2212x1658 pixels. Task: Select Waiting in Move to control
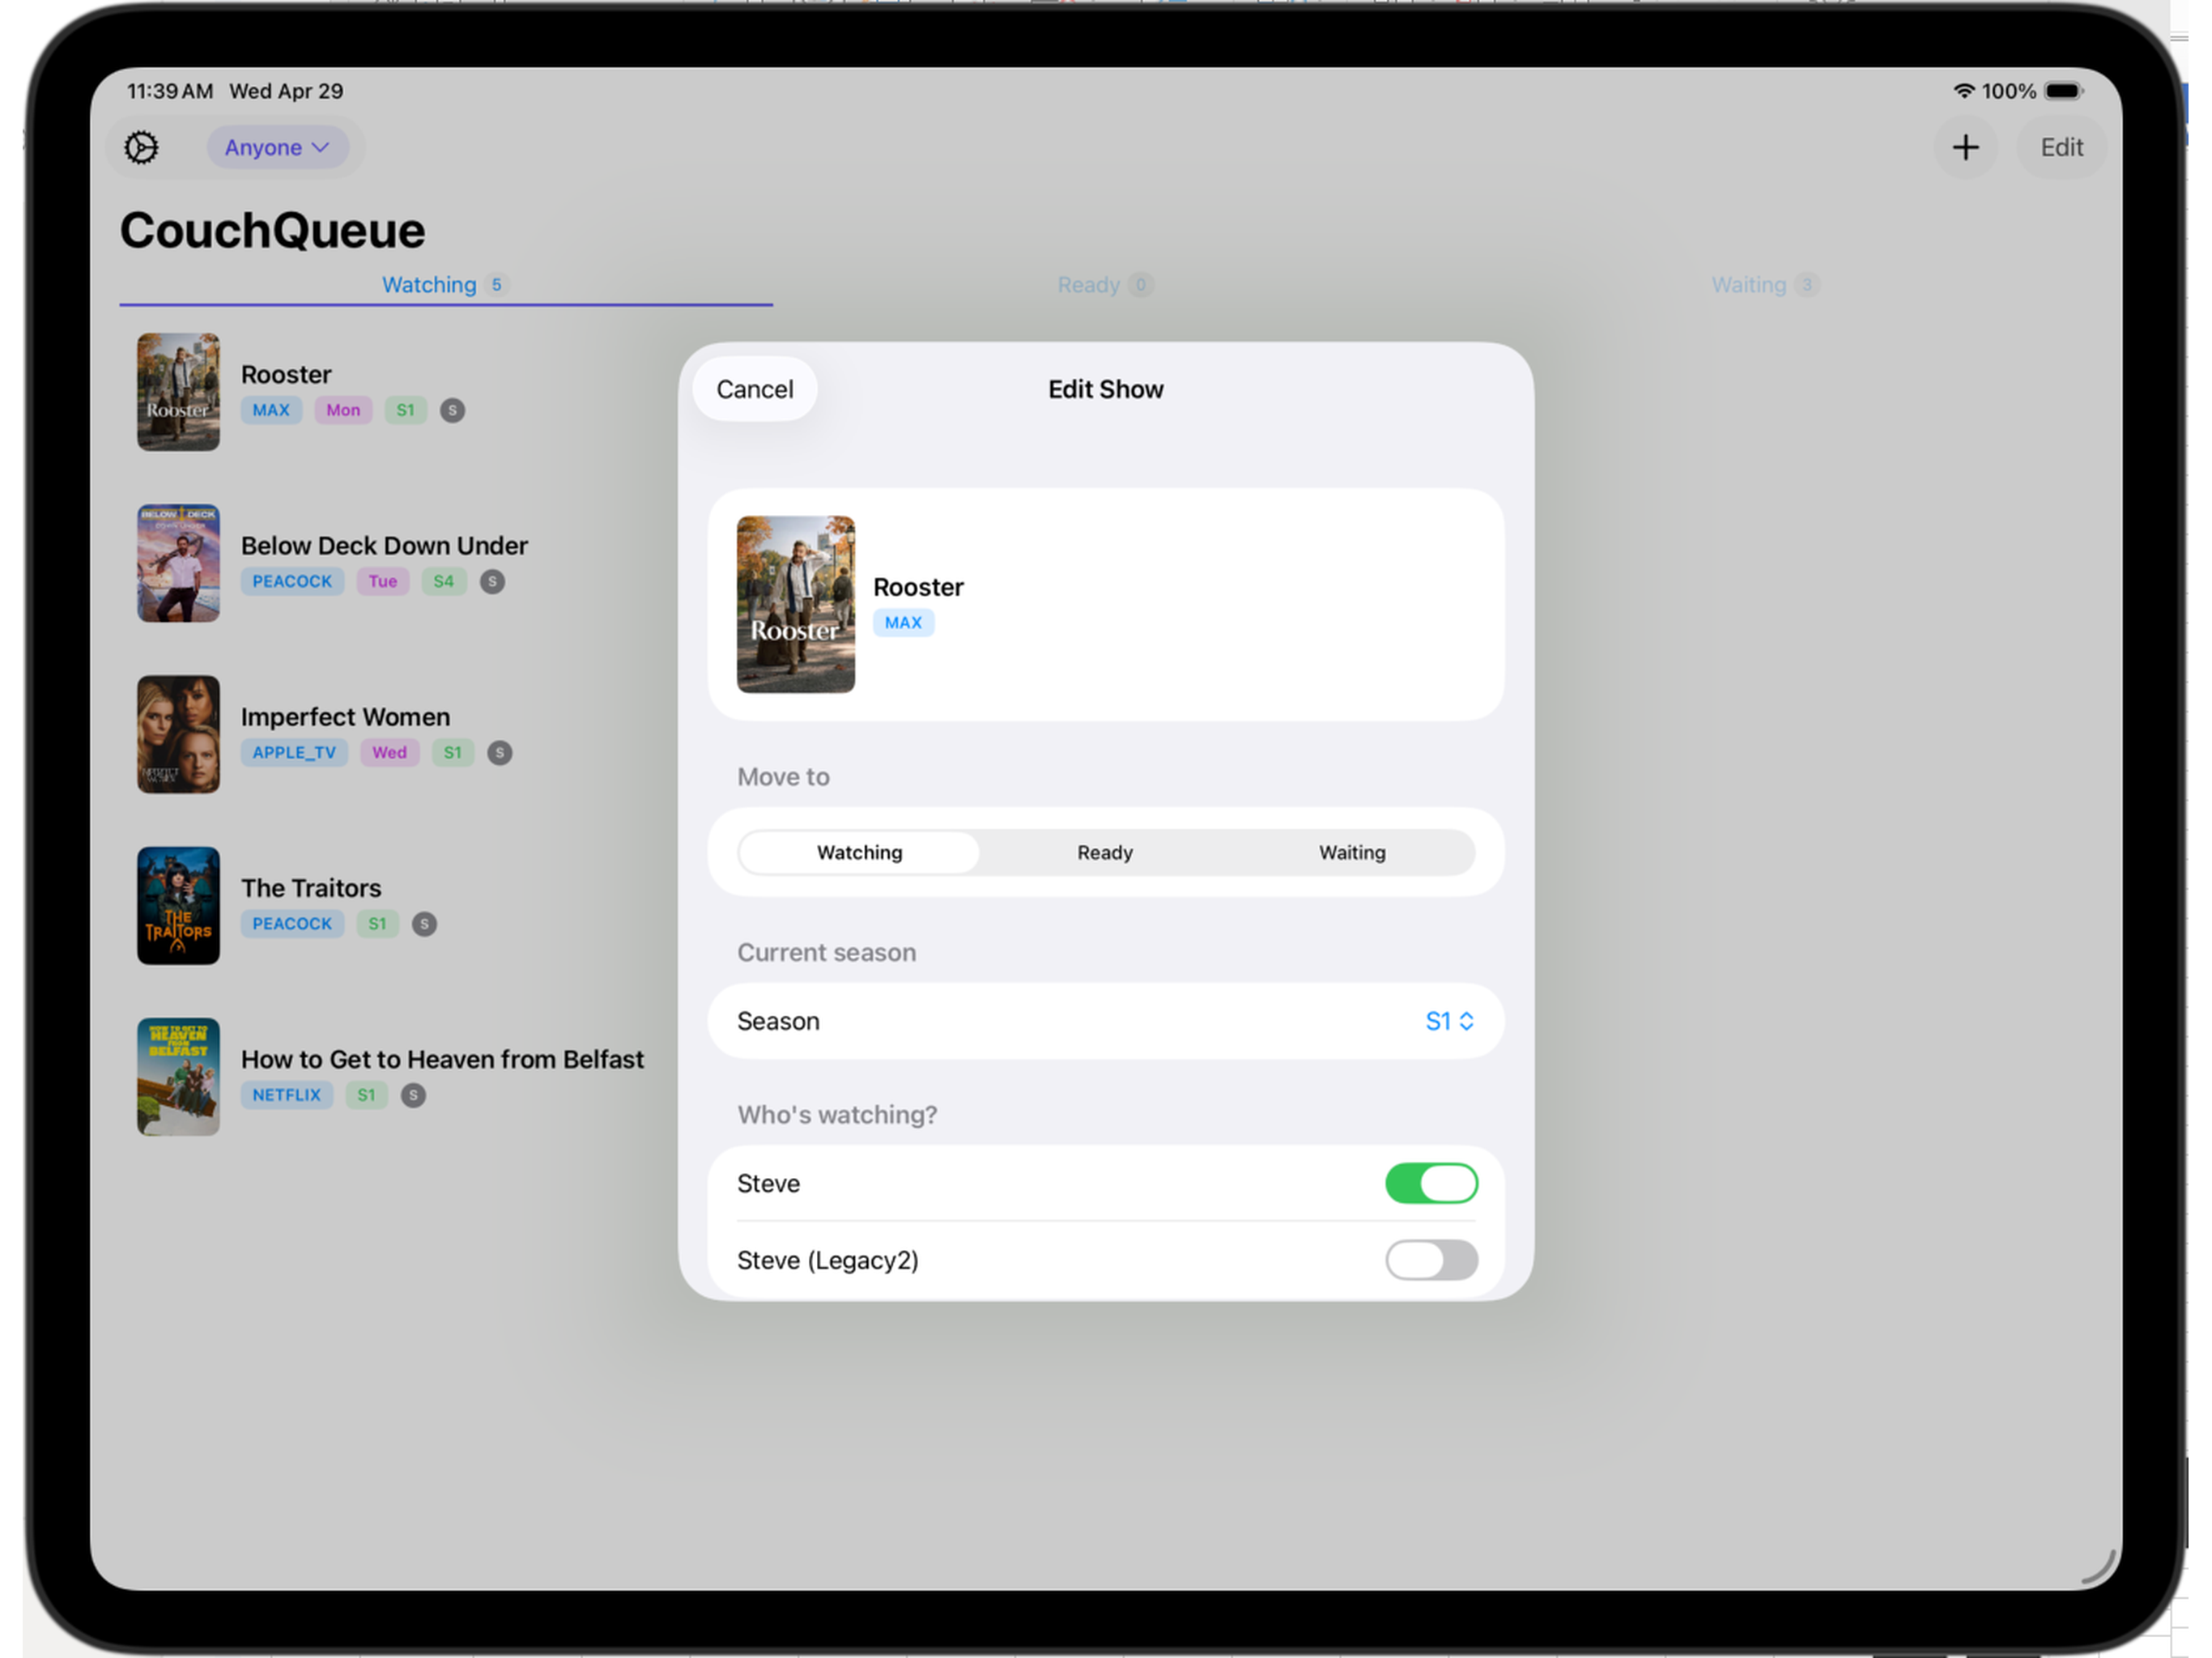pos(1352,852)
